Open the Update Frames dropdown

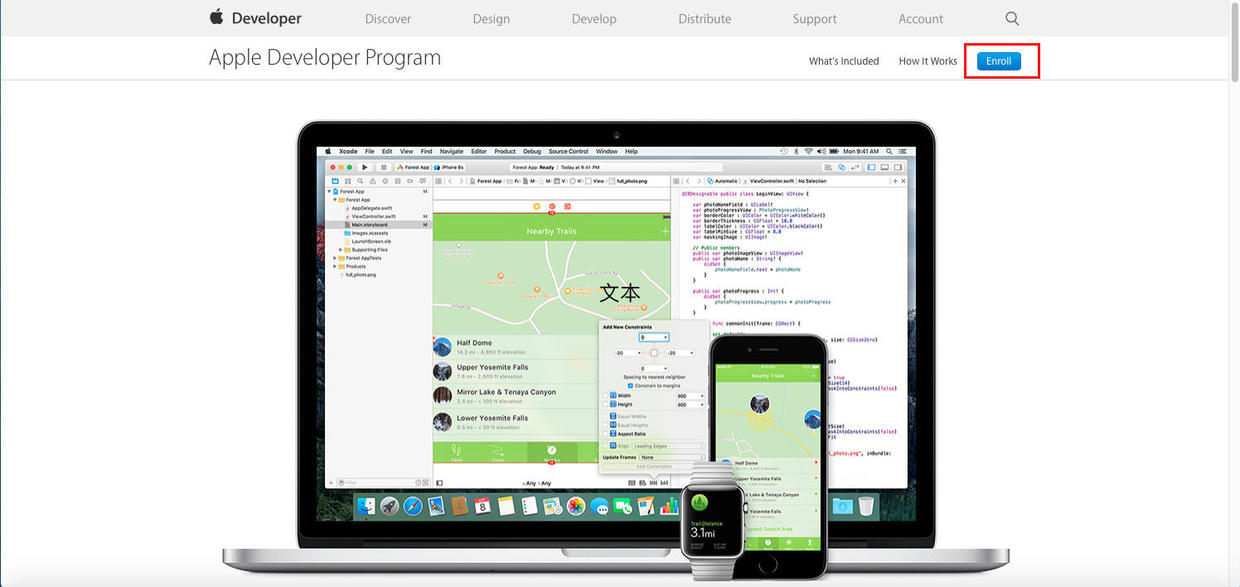click(670, 457)
